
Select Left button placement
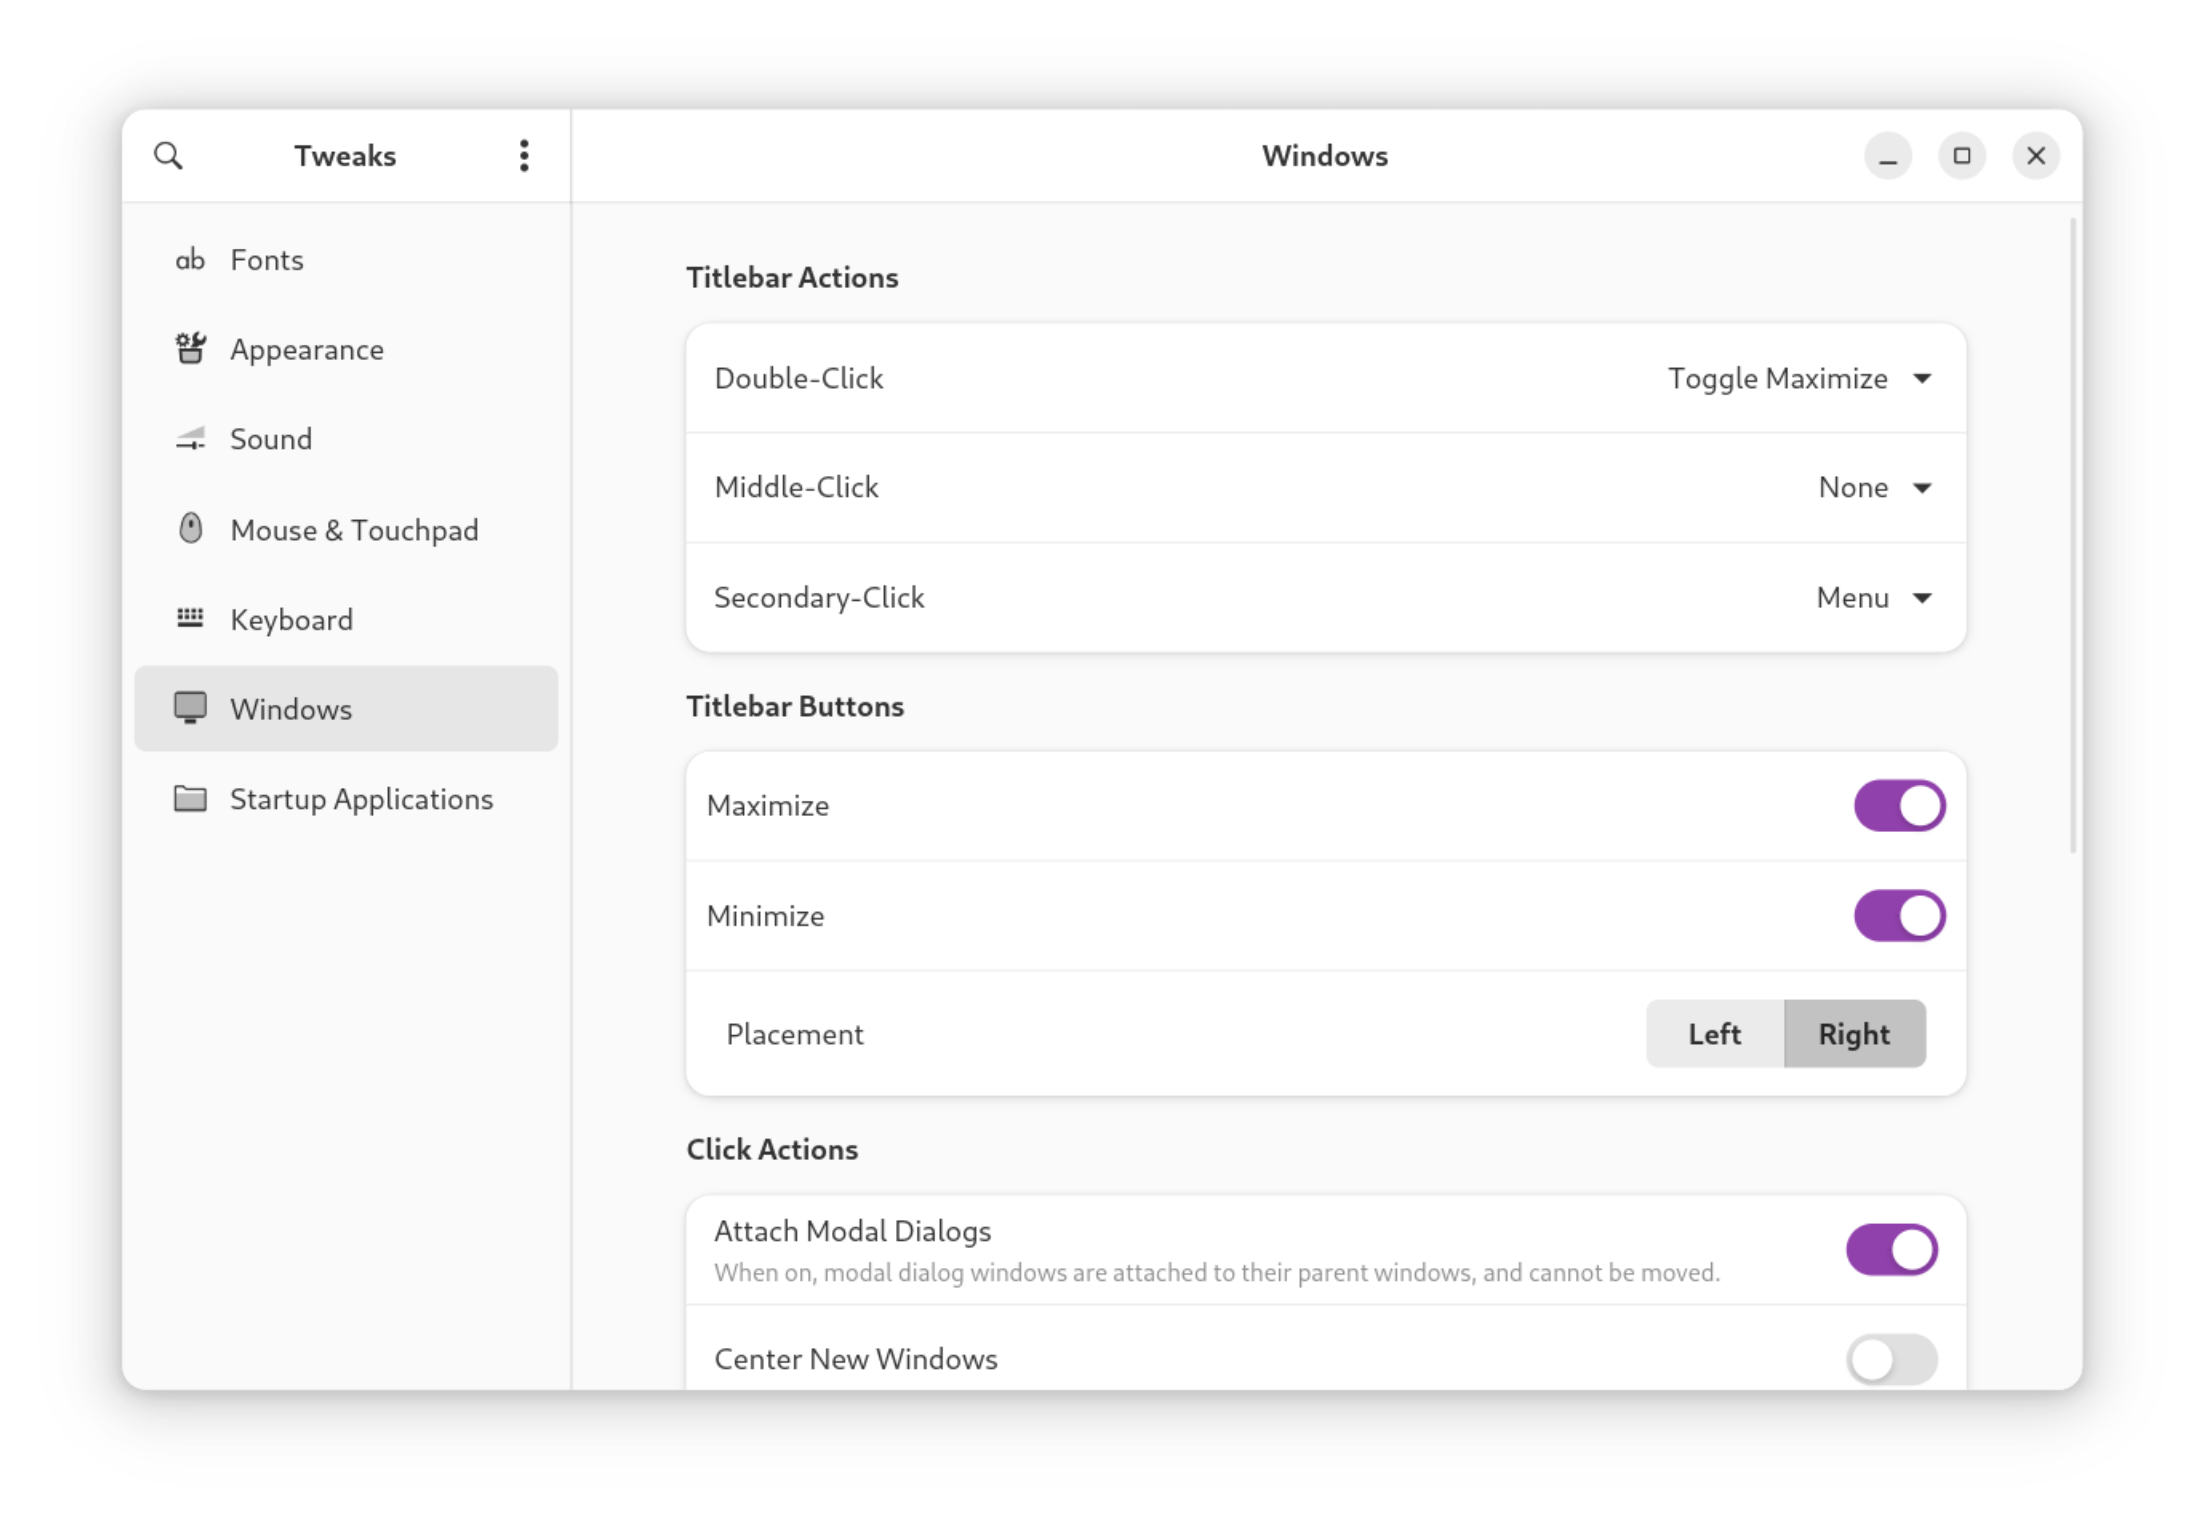point(1715,1033)
